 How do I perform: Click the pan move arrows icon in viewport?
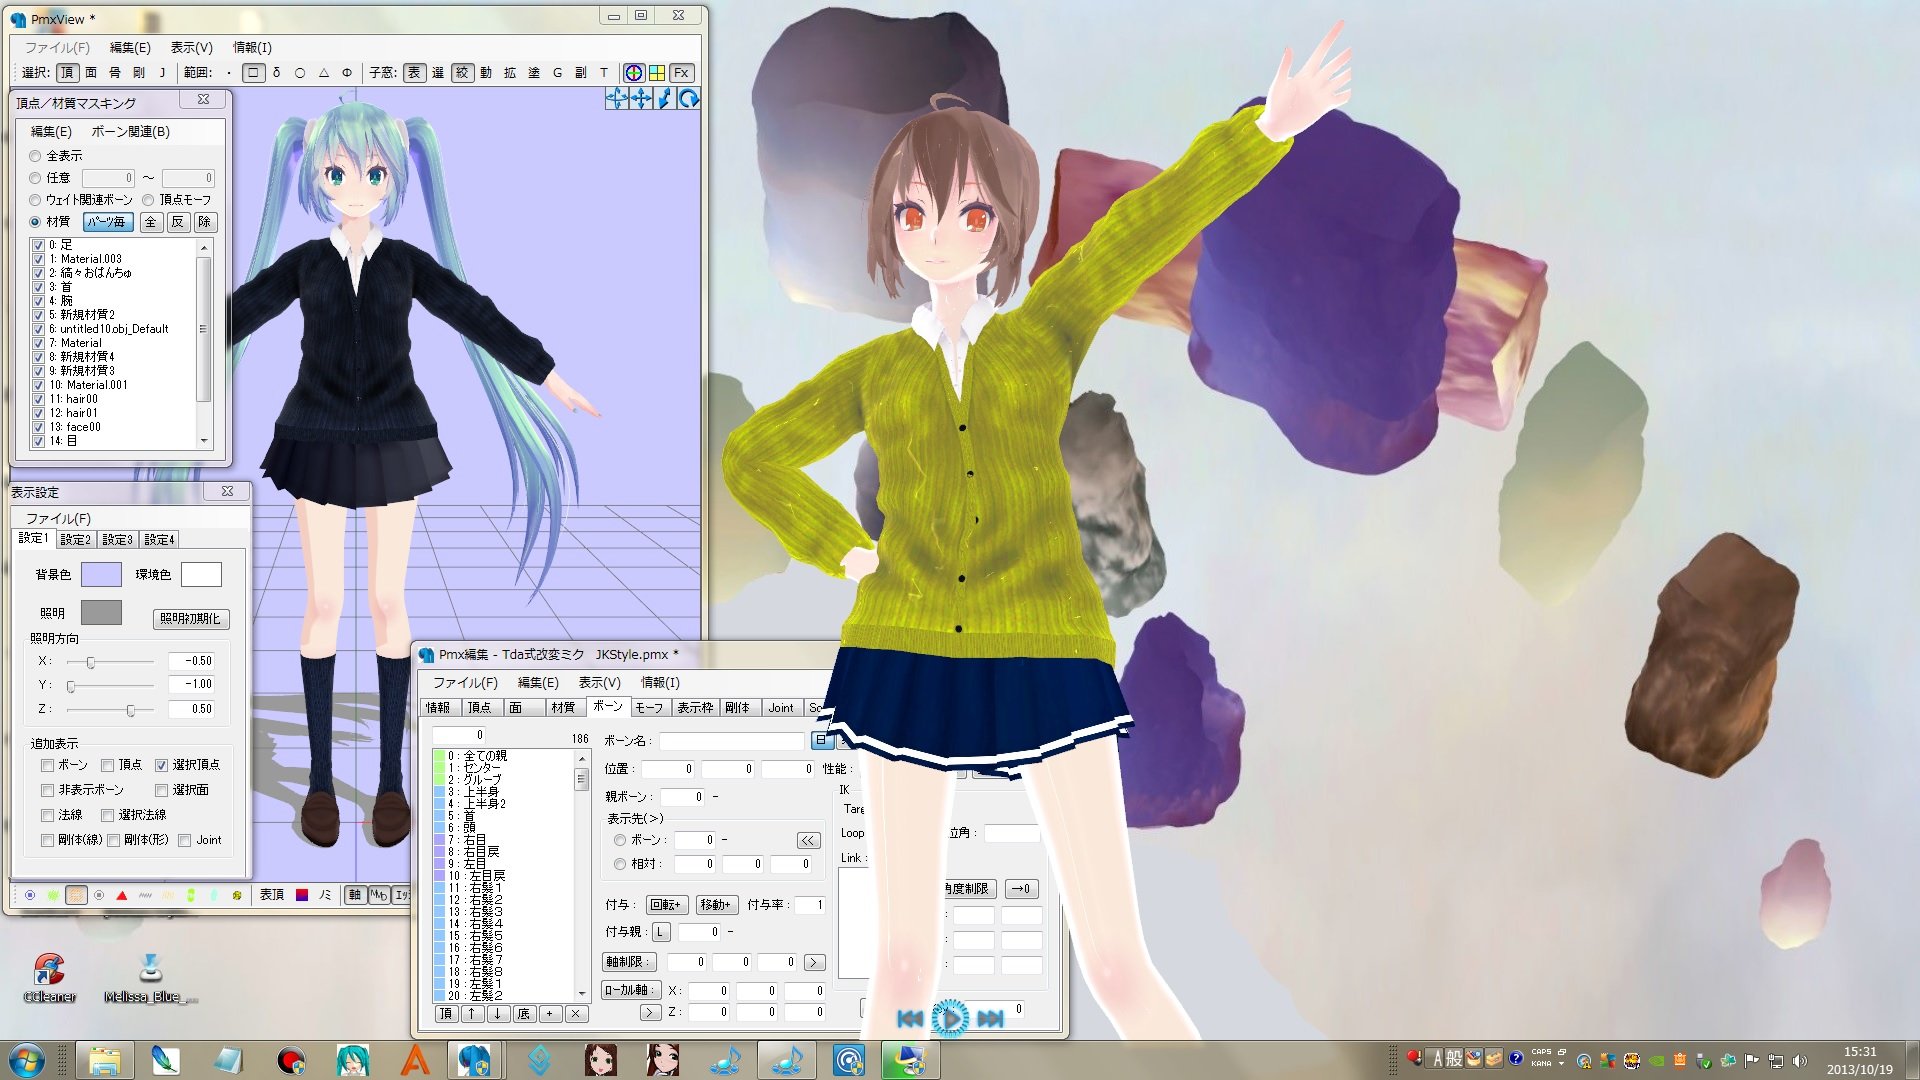(641, 98)
